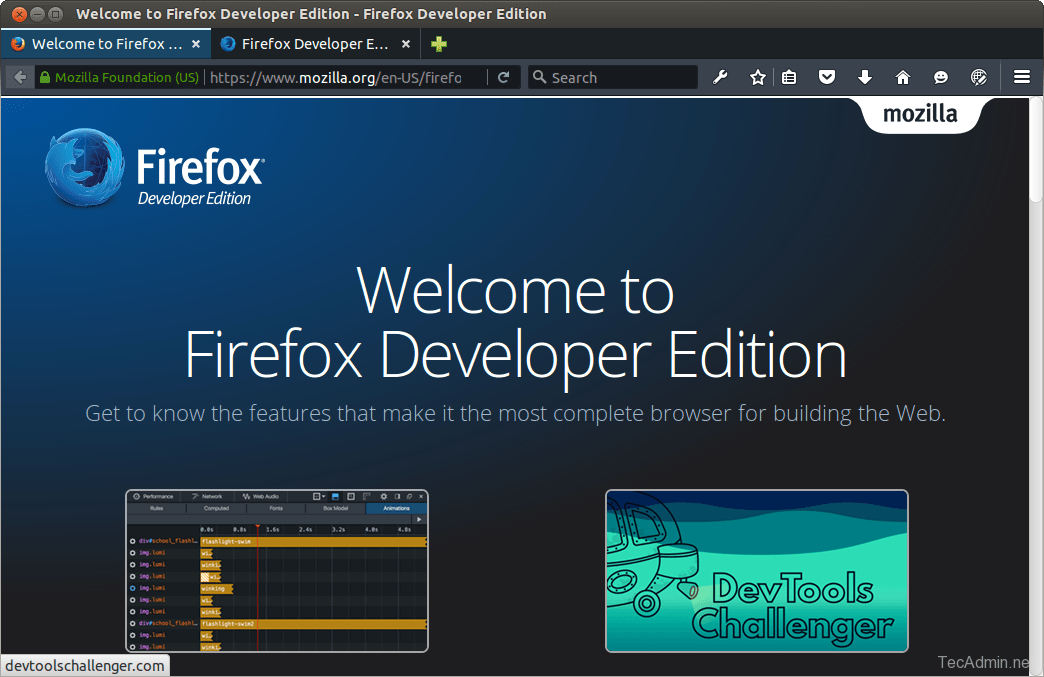Viewport: 1044px width, 677px height.
Task: Click the back navigation arrow
Action: (20, 77)
